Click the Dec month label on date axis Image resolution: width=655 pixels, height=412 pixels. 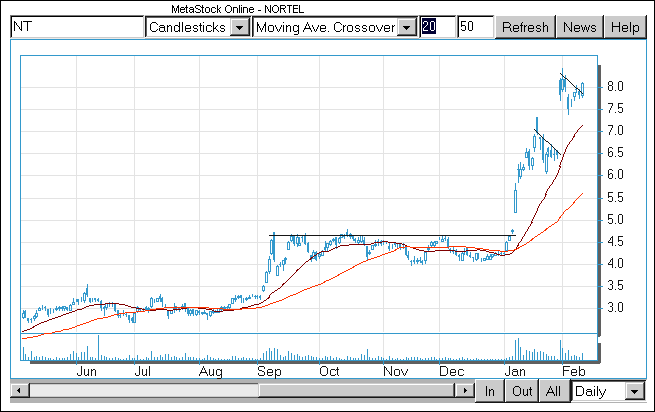click(452, 371)
